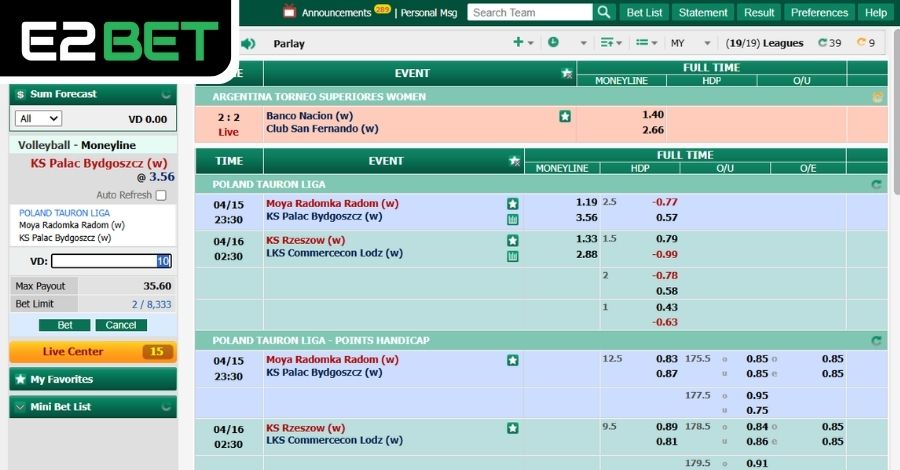Click the E2BET logo
900x470 pixels.
pos(119,41)
